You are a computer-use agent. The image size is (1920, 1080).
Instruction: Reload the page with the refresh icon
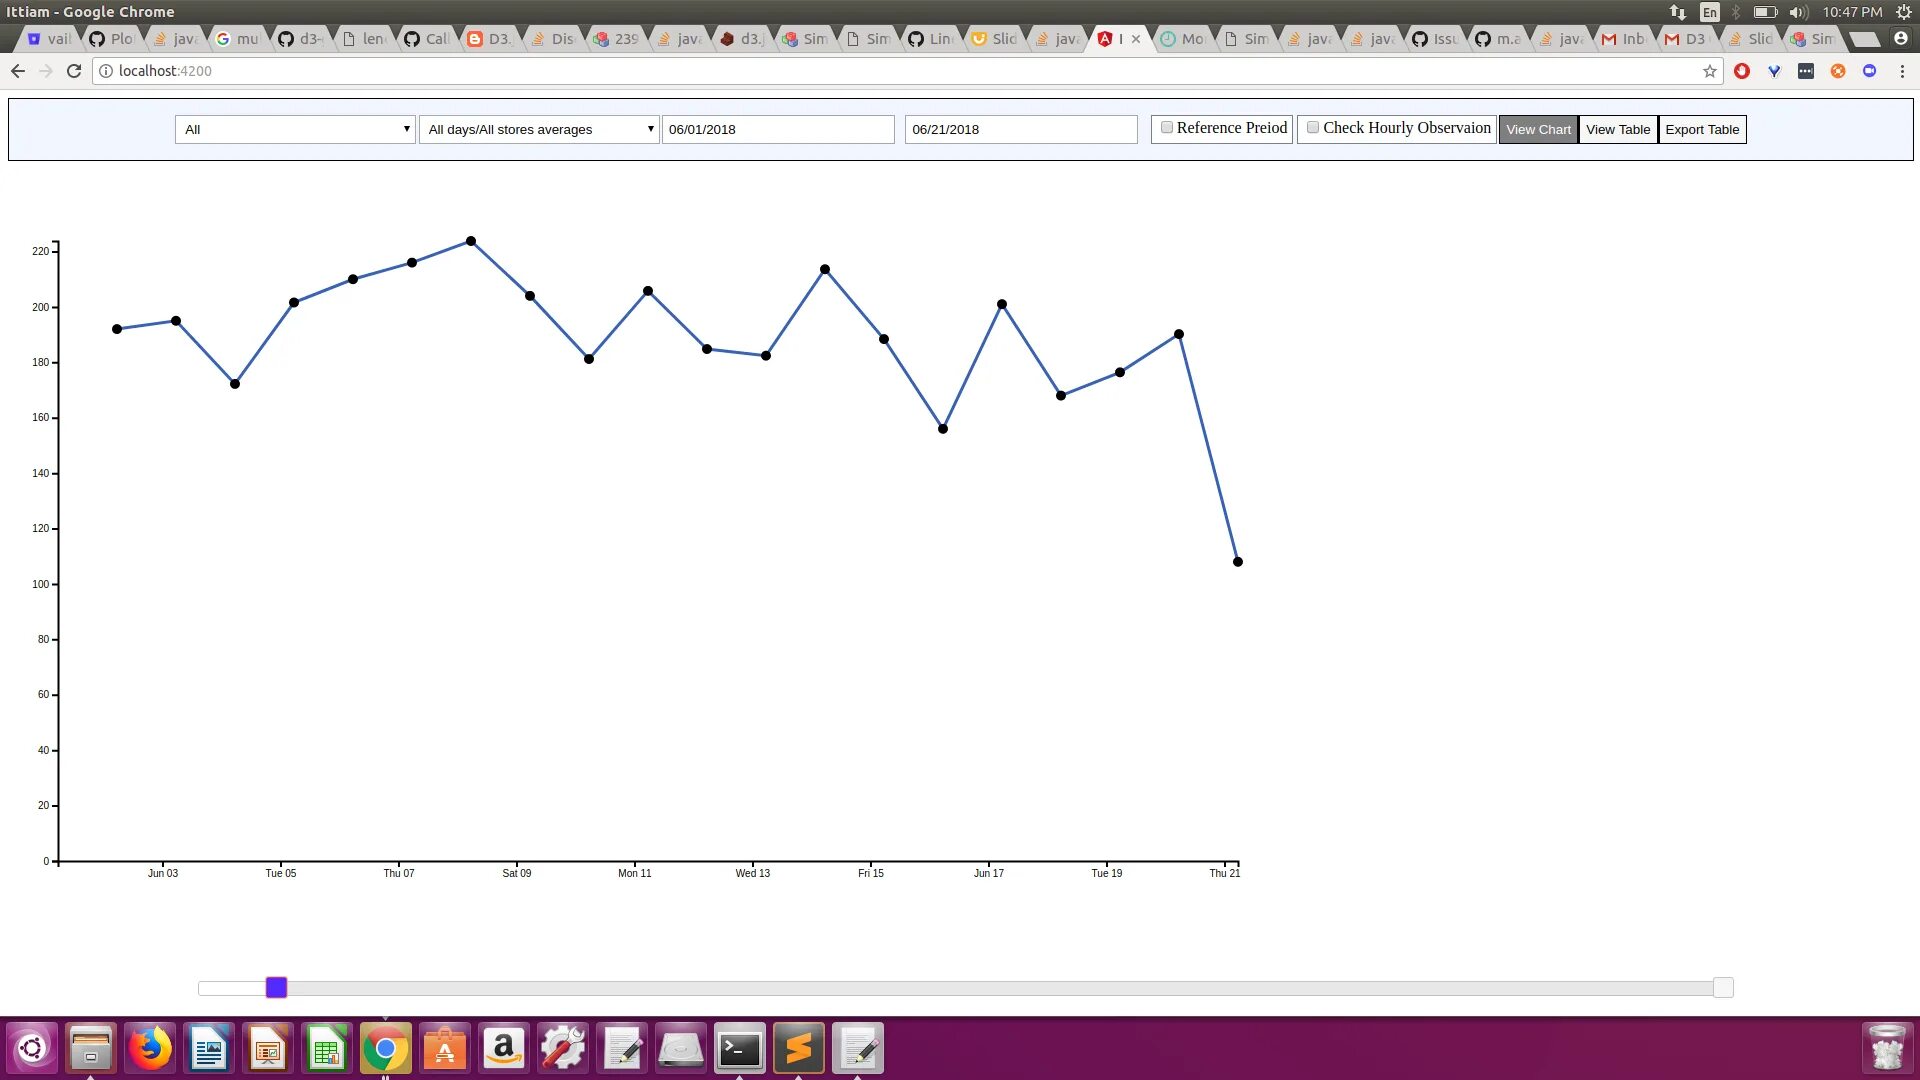click(74, 71)
